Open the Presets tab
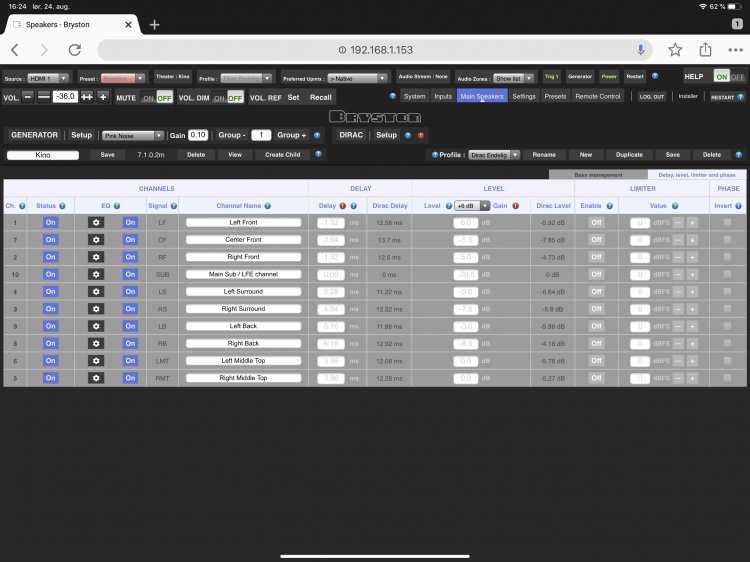The height and width of the screenshot is (562, 750). coord(555,97)
